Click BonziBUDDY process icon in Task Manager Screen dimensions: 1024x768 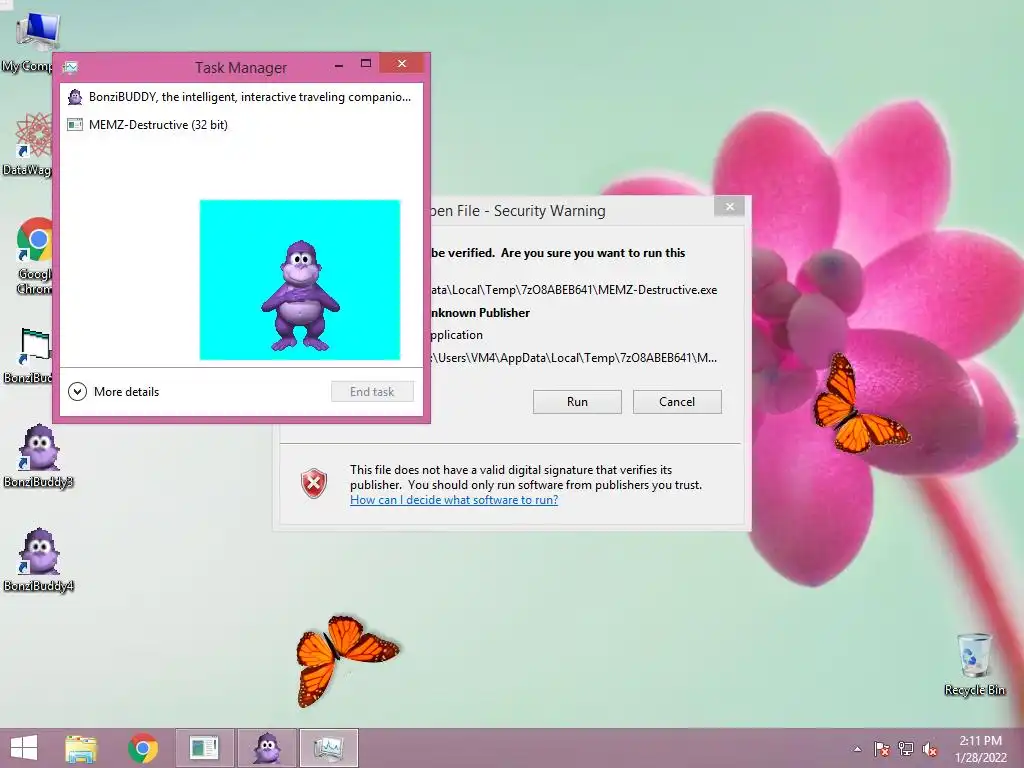click(75, 97)
